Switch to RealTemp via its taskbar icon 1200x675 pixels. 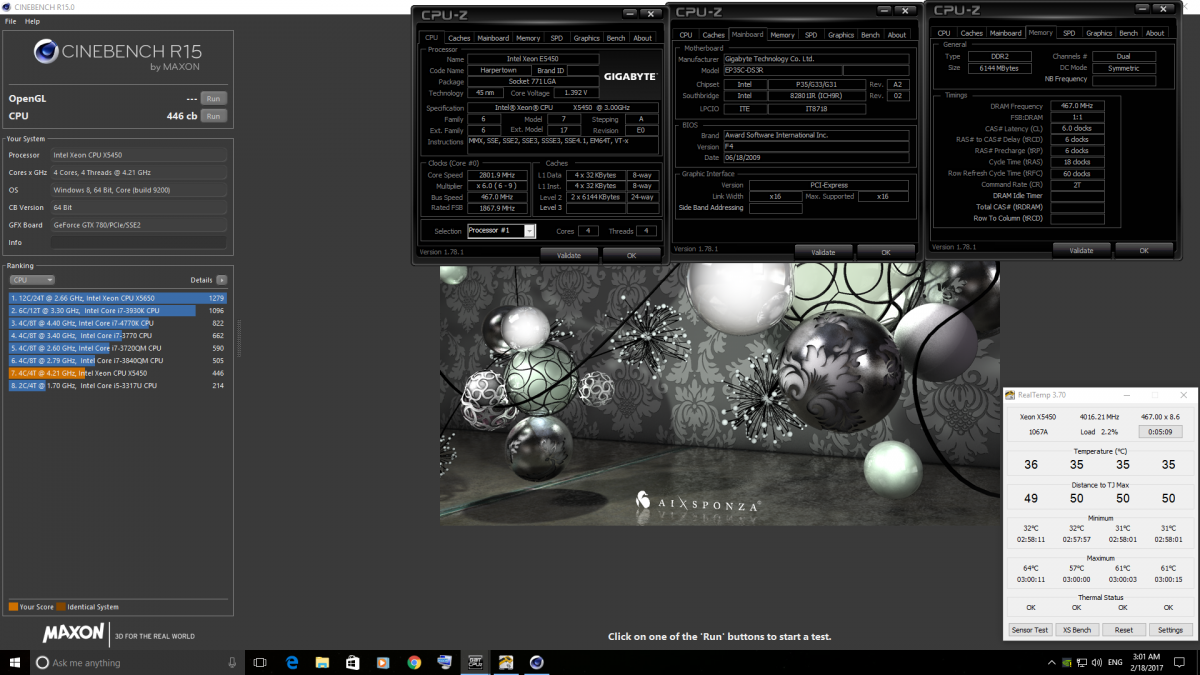(x=507, y=662)
